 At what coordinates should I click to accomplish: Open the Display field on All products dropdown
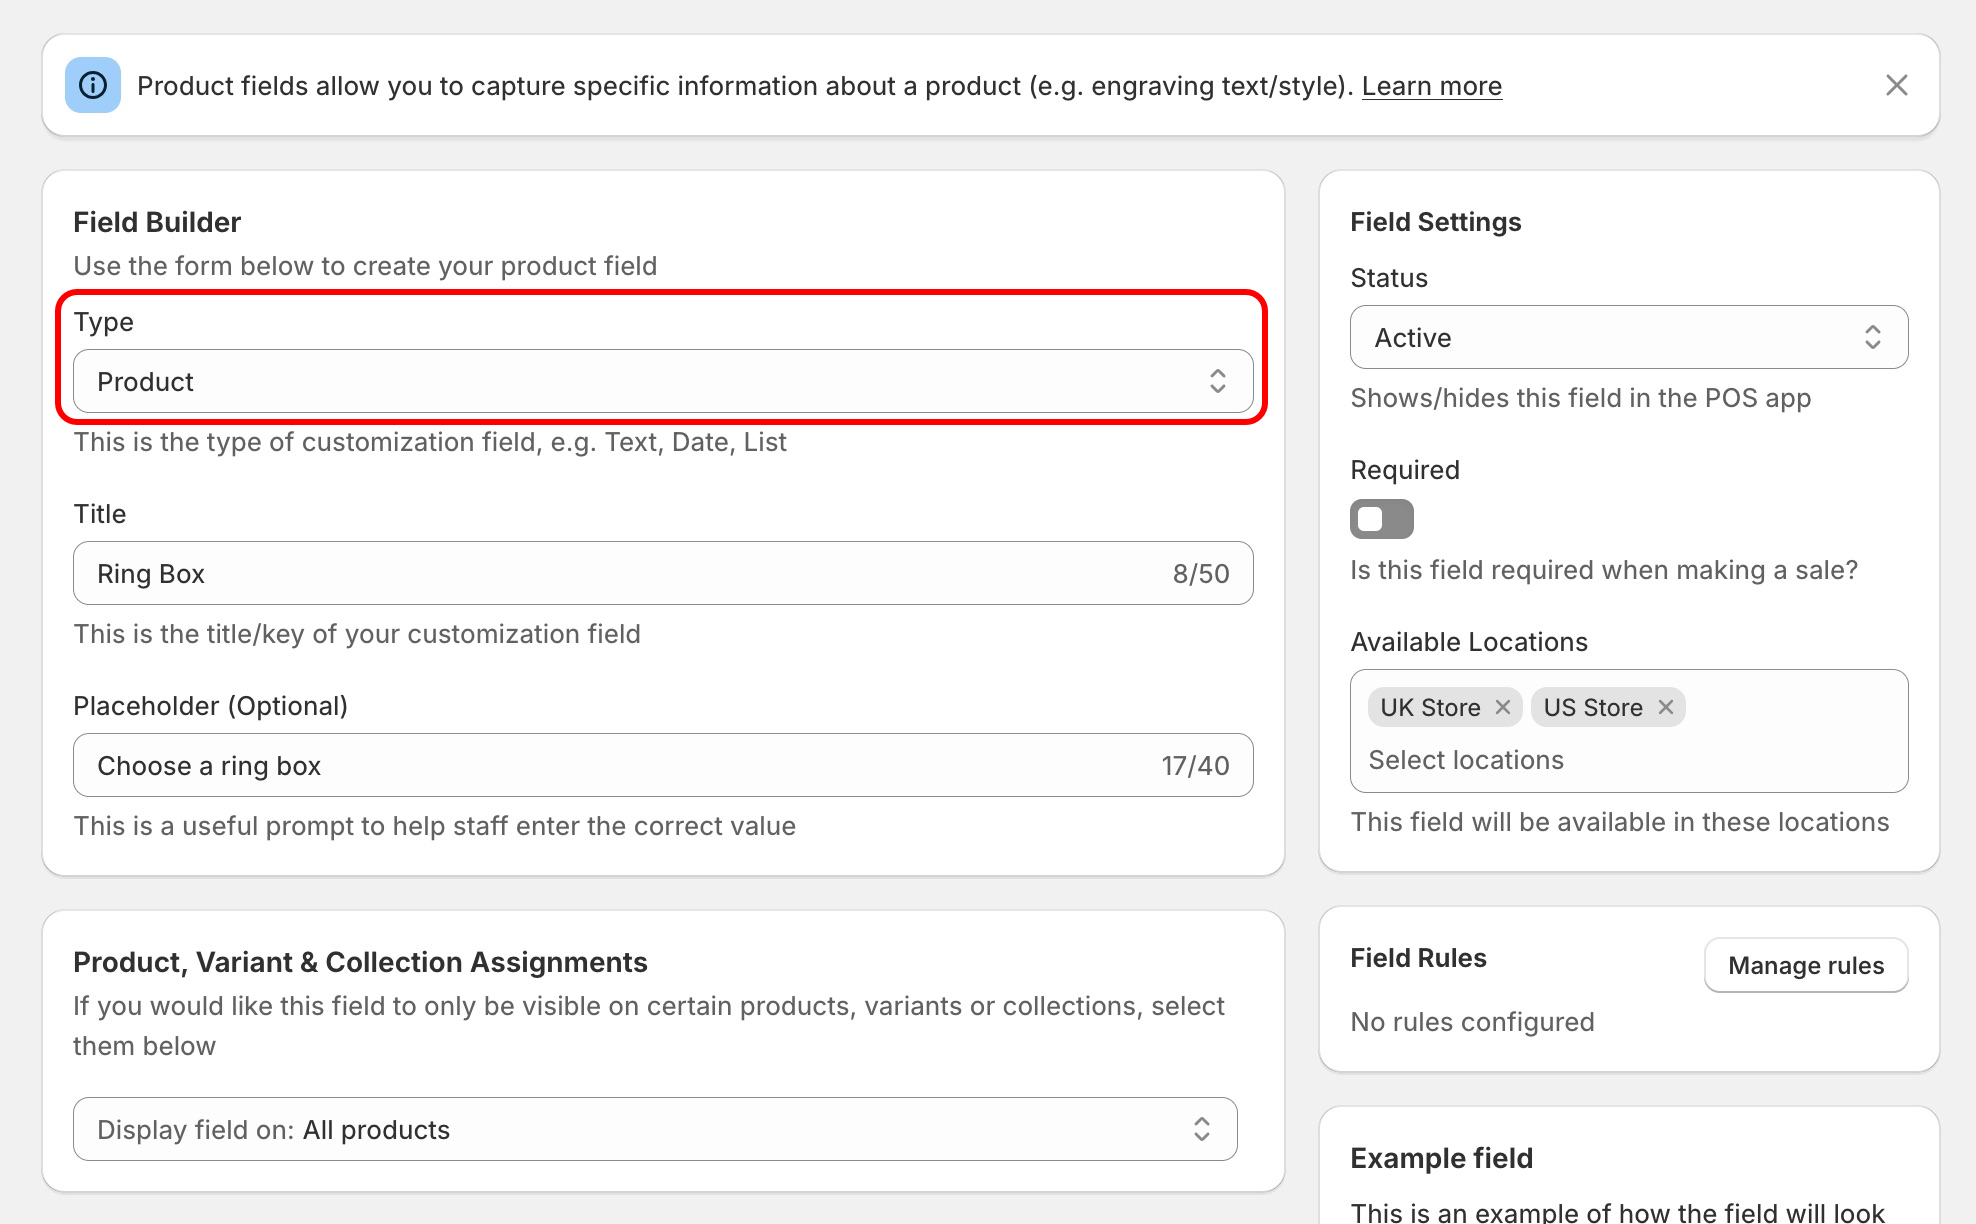(655, 1129)
